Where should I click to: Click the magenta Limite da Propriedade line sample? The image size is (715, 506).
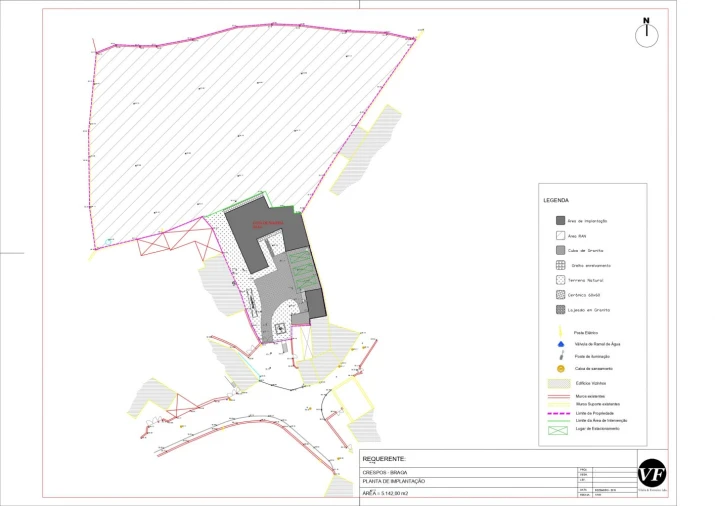[x=560, y=413]
